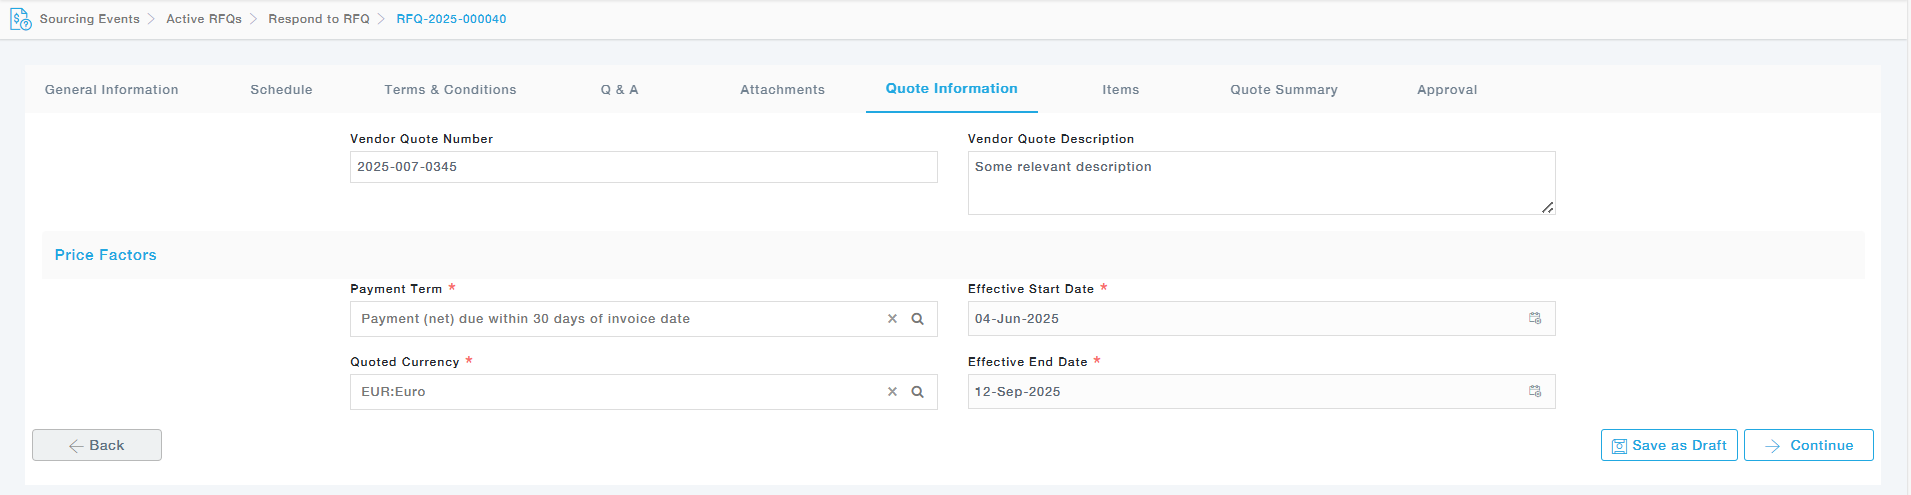Open the Schedule tab
This screenshot has height=495, width=1911.
(281, 90)
